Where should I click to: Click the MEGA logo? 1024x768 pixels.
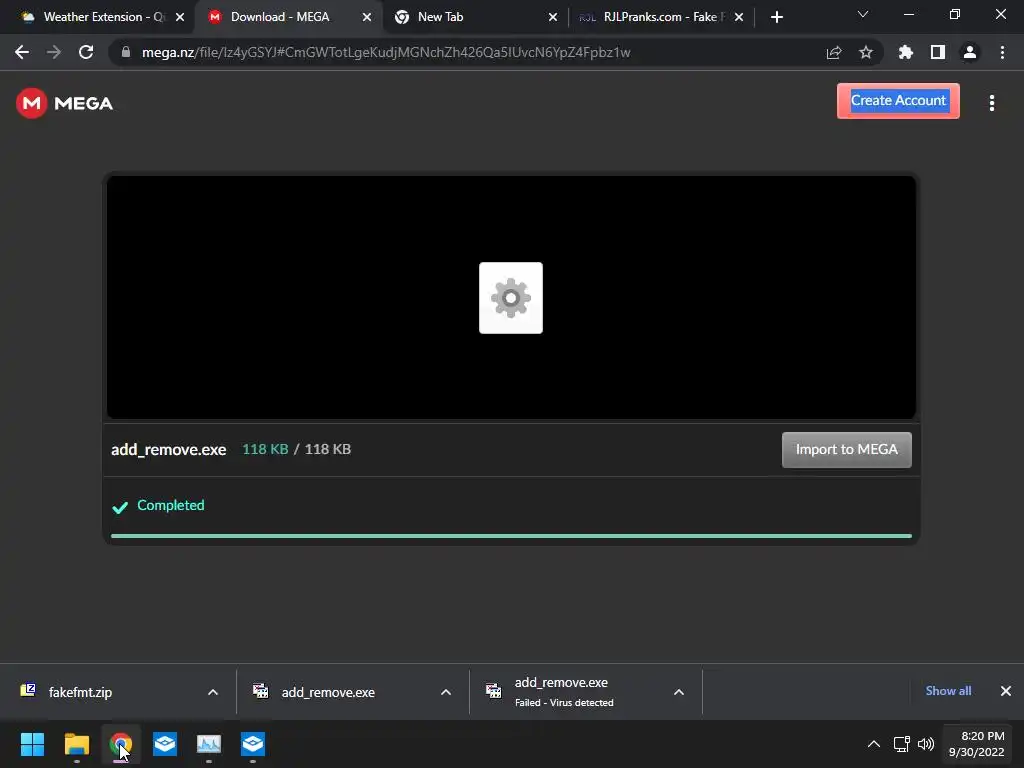pos(64,103)
